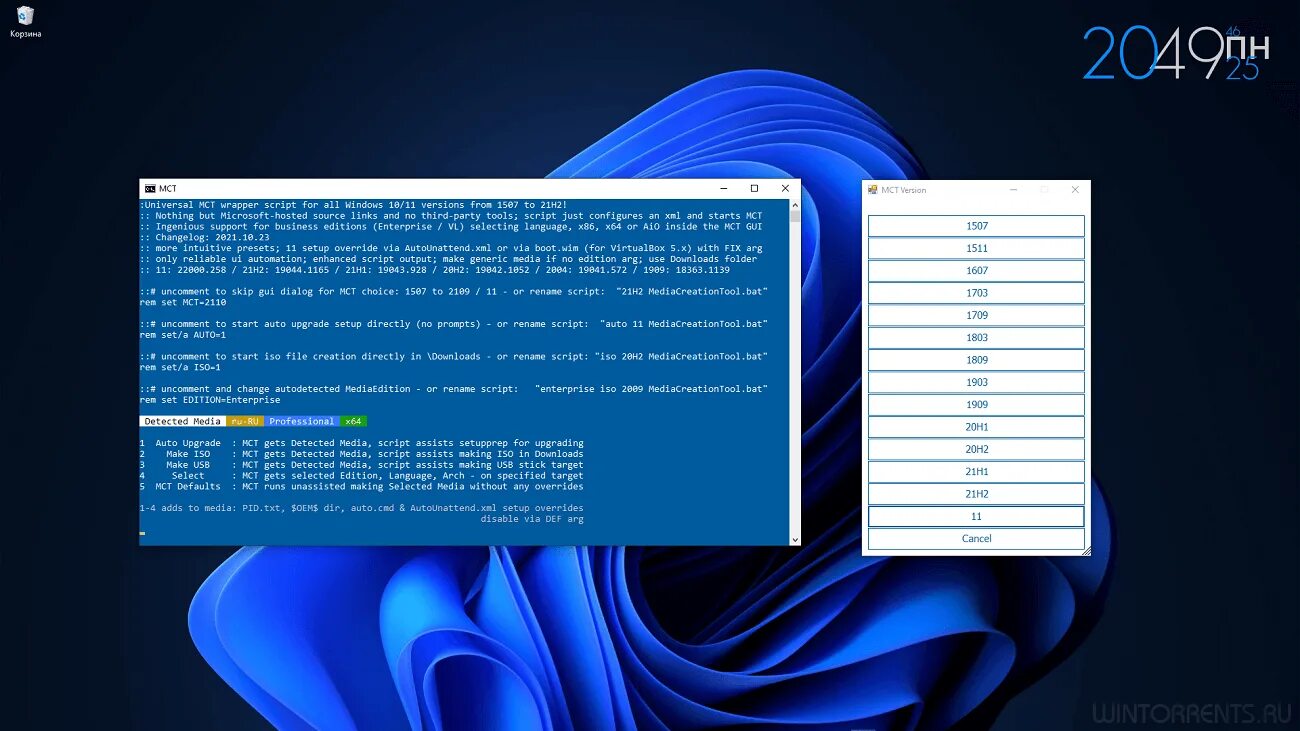Click the Detected Media label in console
Viewport: 1300px width, 731px height.
pyautogui.click(x=183, y=421)
